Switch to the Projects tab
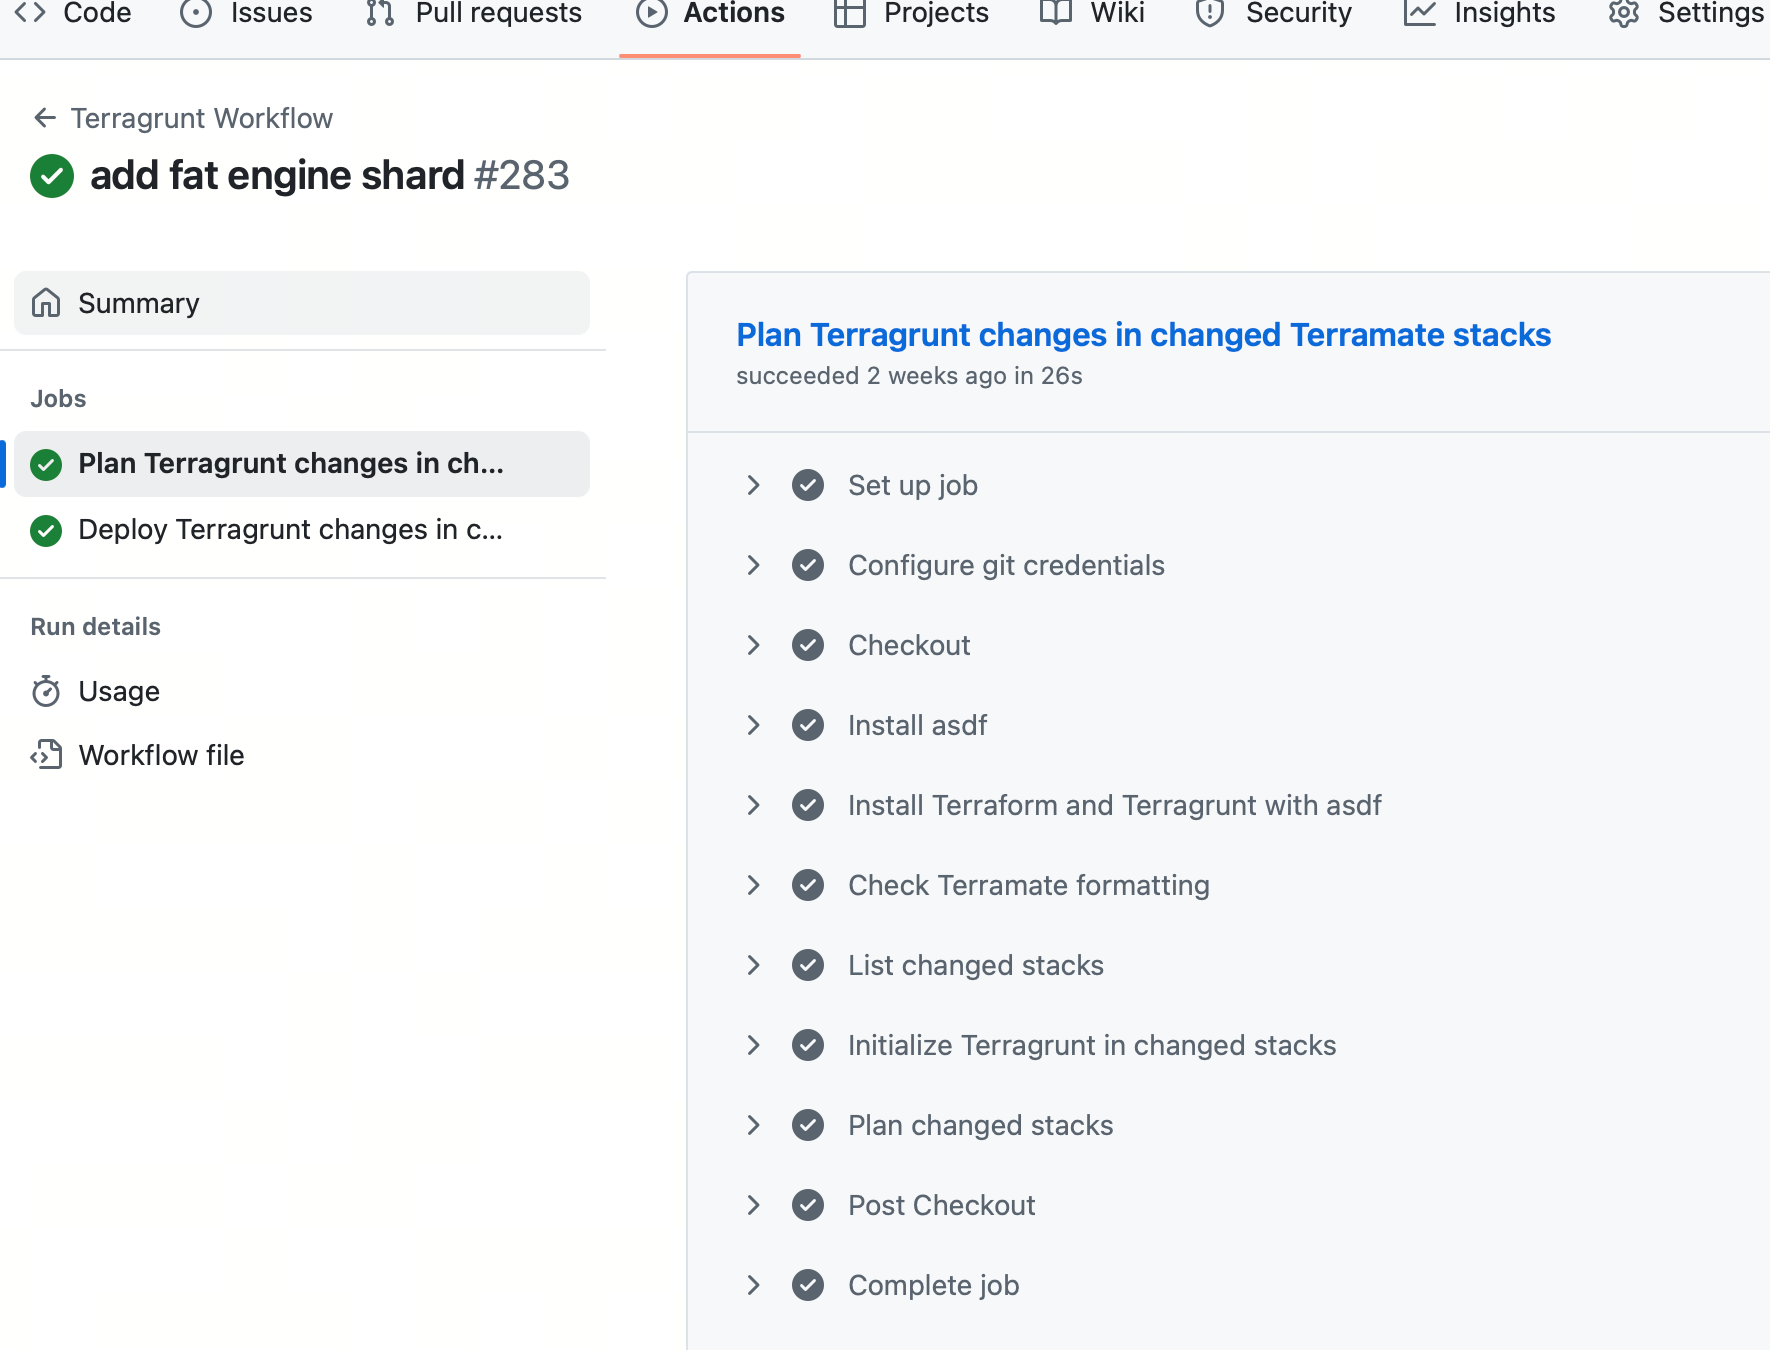 coord(911,13)
